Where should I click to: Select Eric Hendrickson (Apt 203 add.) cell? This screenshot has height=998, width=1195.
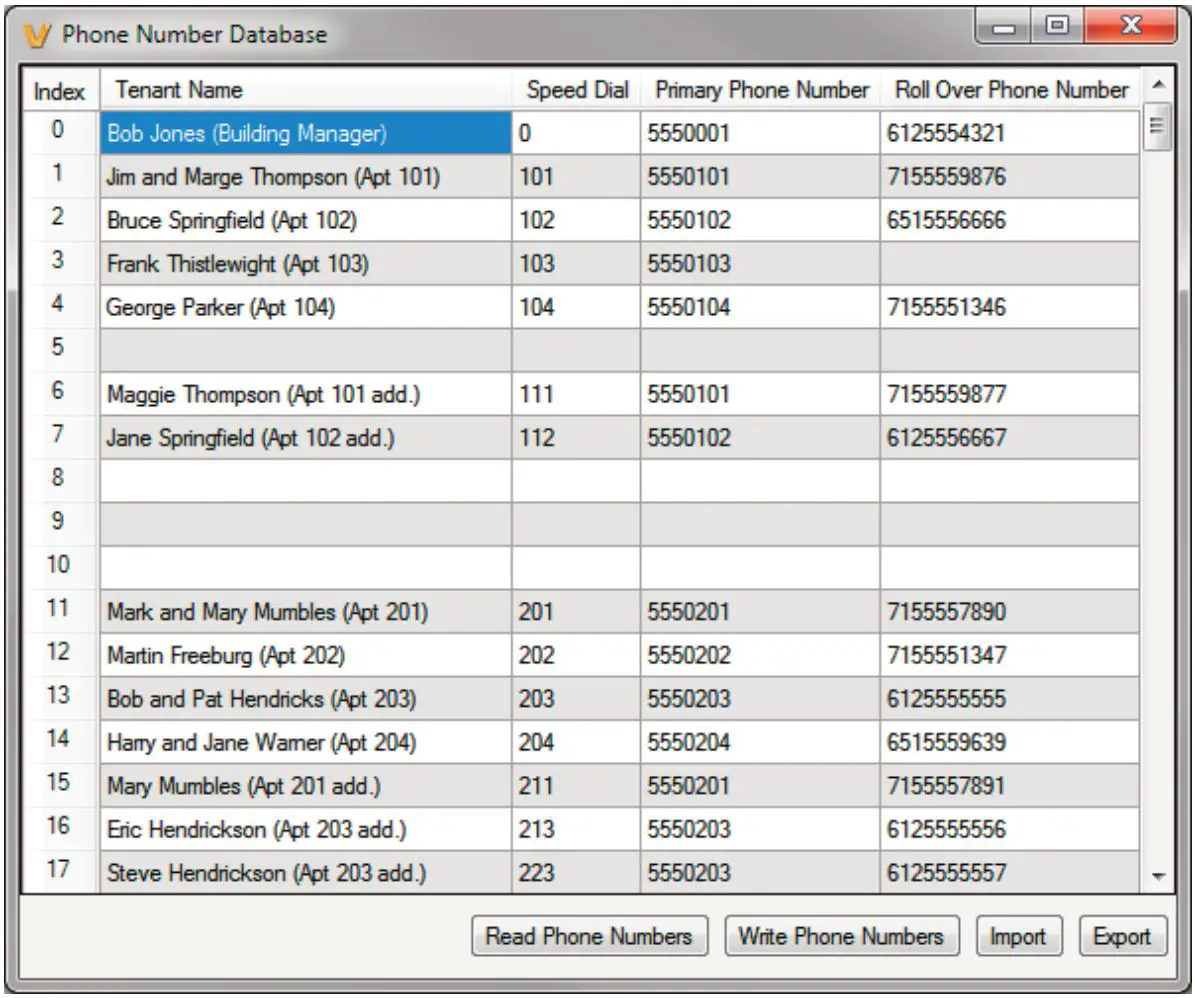click(306, 829)
